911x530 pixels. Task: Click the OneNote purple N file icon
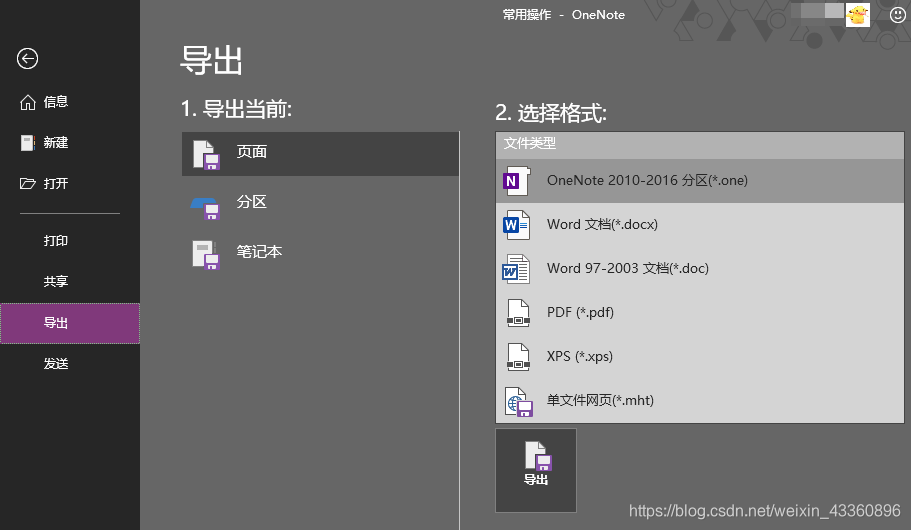[x=517, y=181]
